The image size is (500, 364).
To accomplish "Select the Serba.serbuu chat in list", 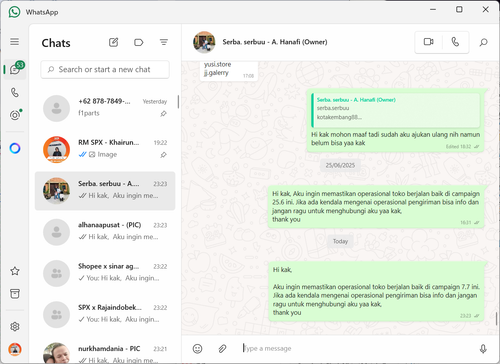I will point(105,191).
